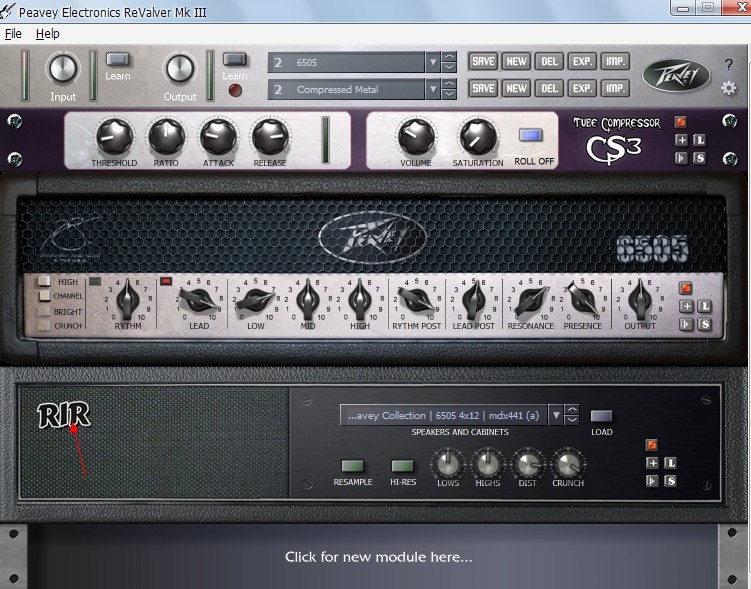751x589 pixels.
Task: Click the LEAD gain knob on amp
Action: point(199,301)
